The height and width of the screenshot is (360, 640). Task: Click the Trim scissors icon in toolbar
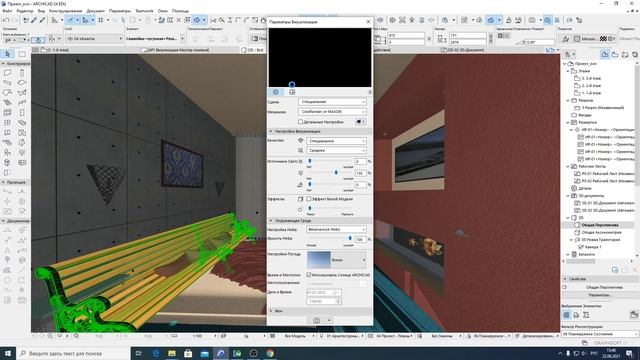pyautogui.click(x=213, y=20)
